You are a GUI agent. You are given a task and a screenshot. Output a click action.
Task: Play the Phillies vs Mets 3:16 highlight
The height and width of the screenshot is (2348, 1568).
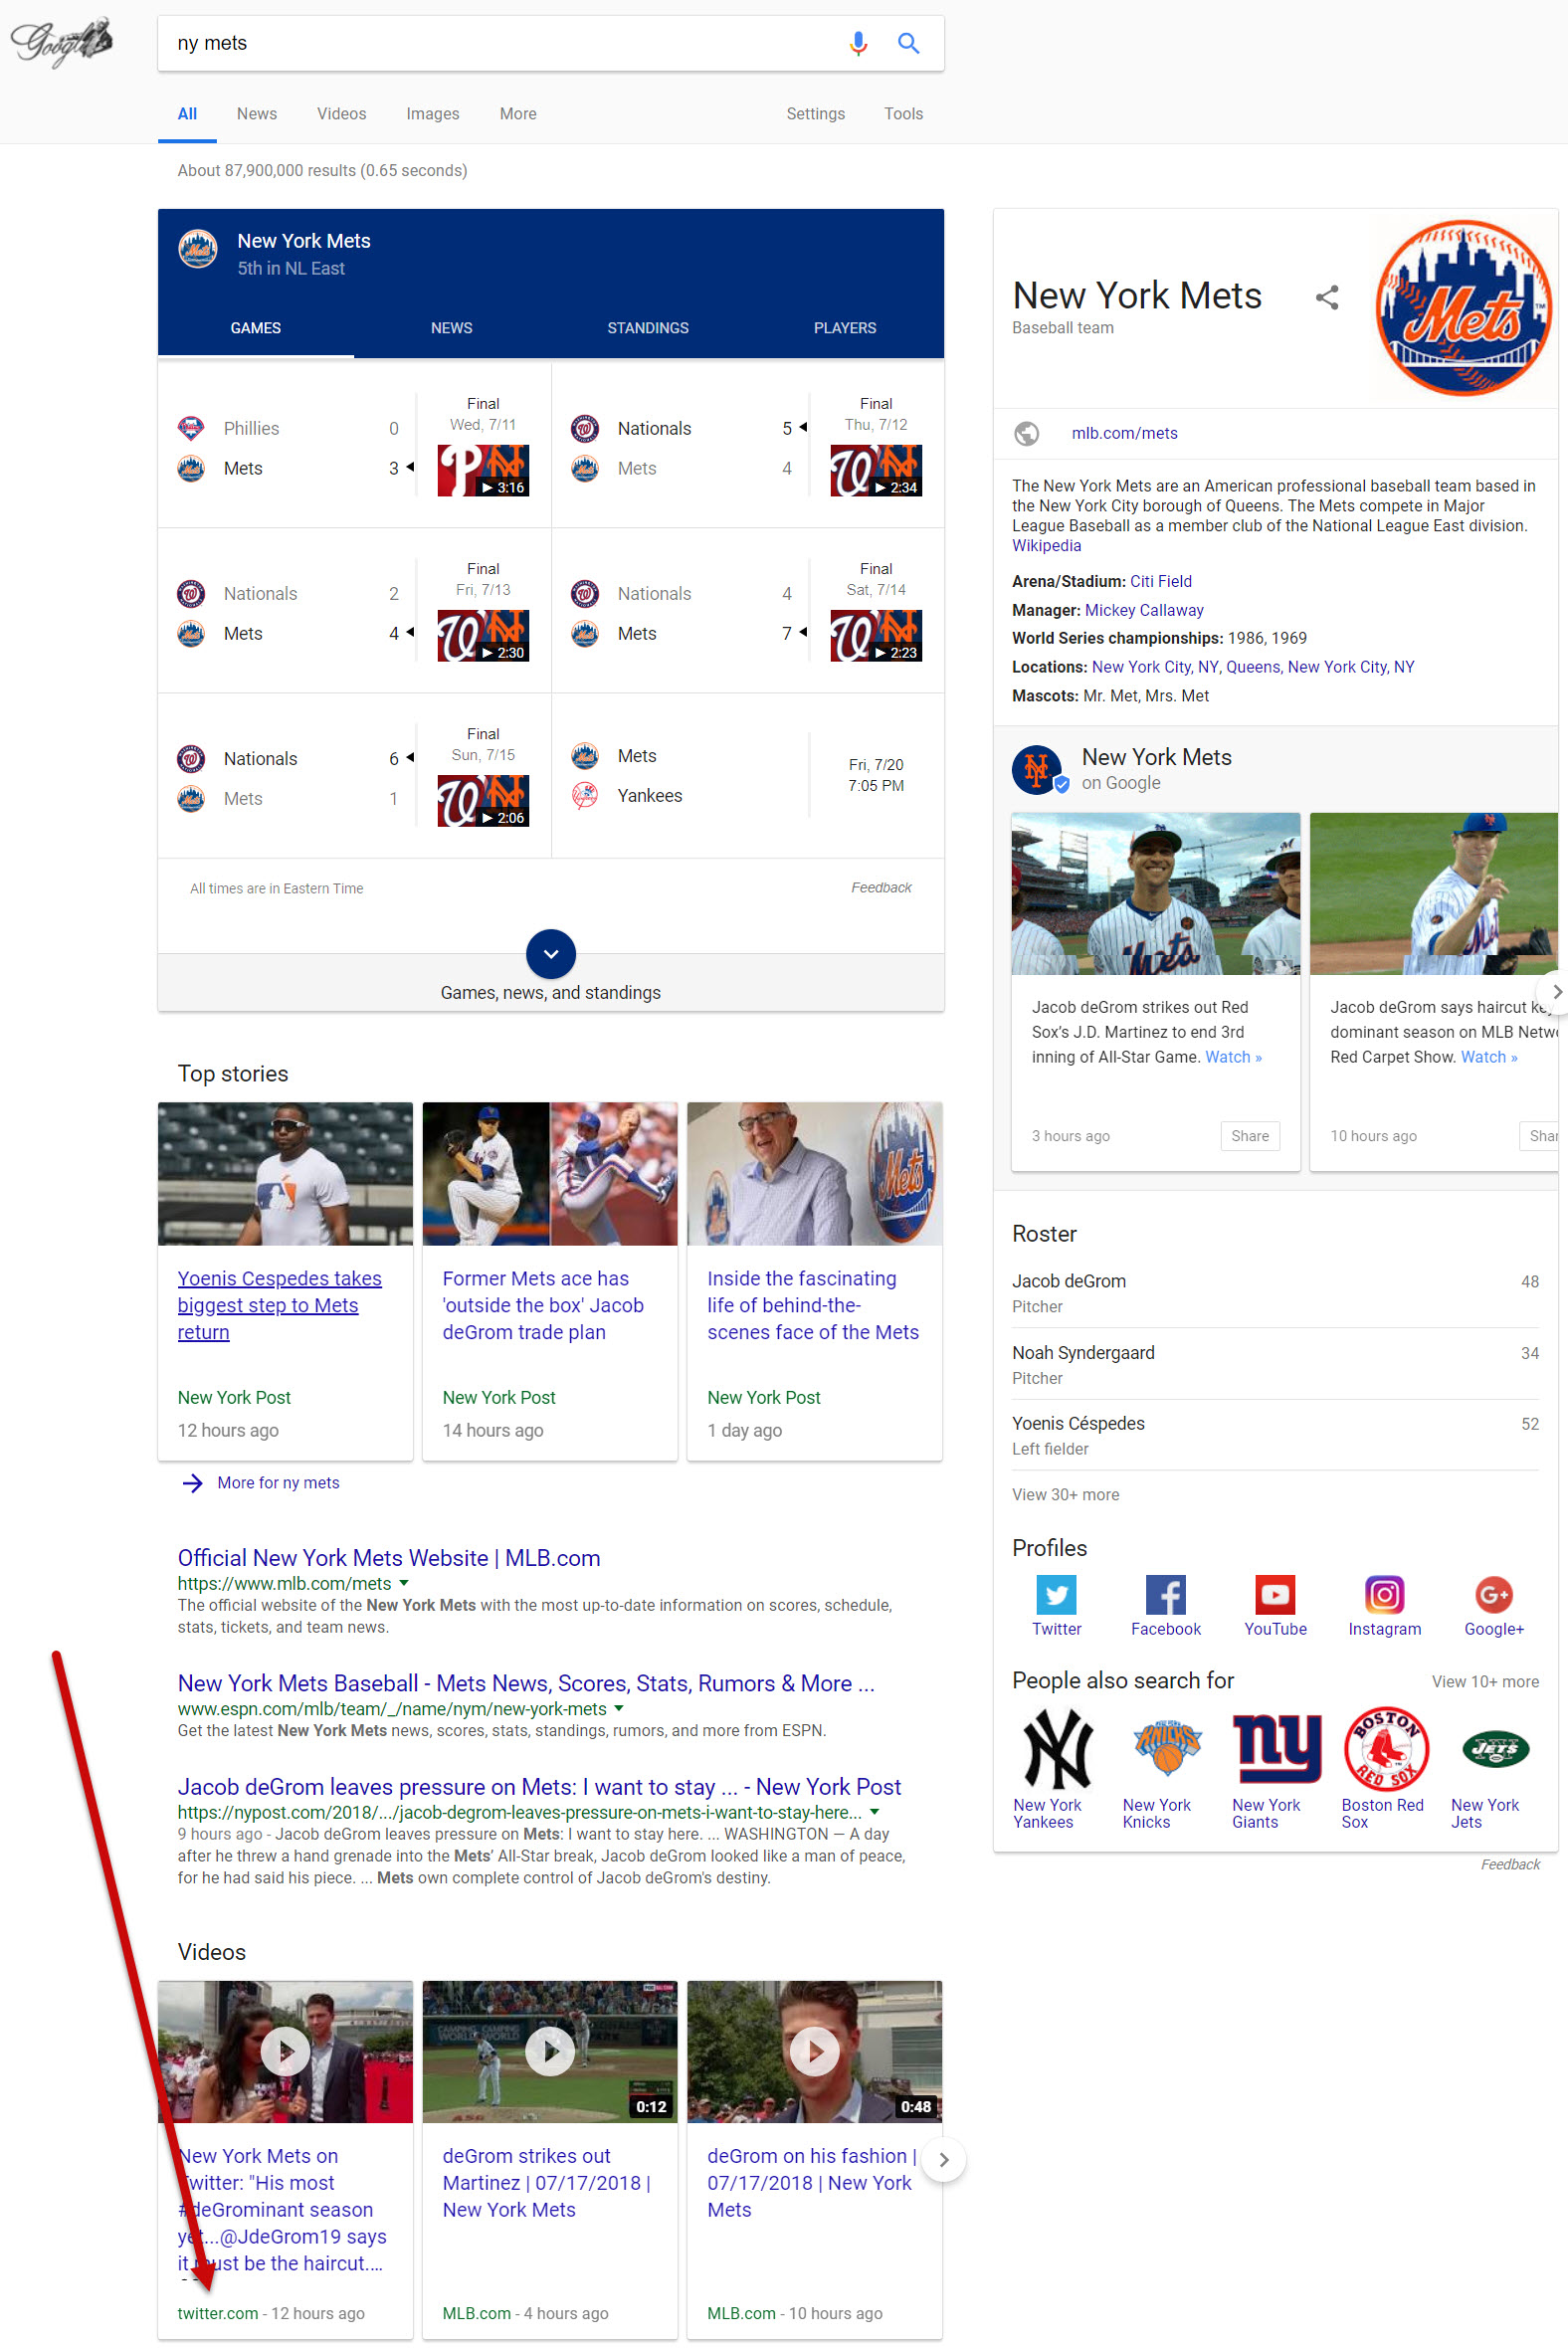[483, 471]
